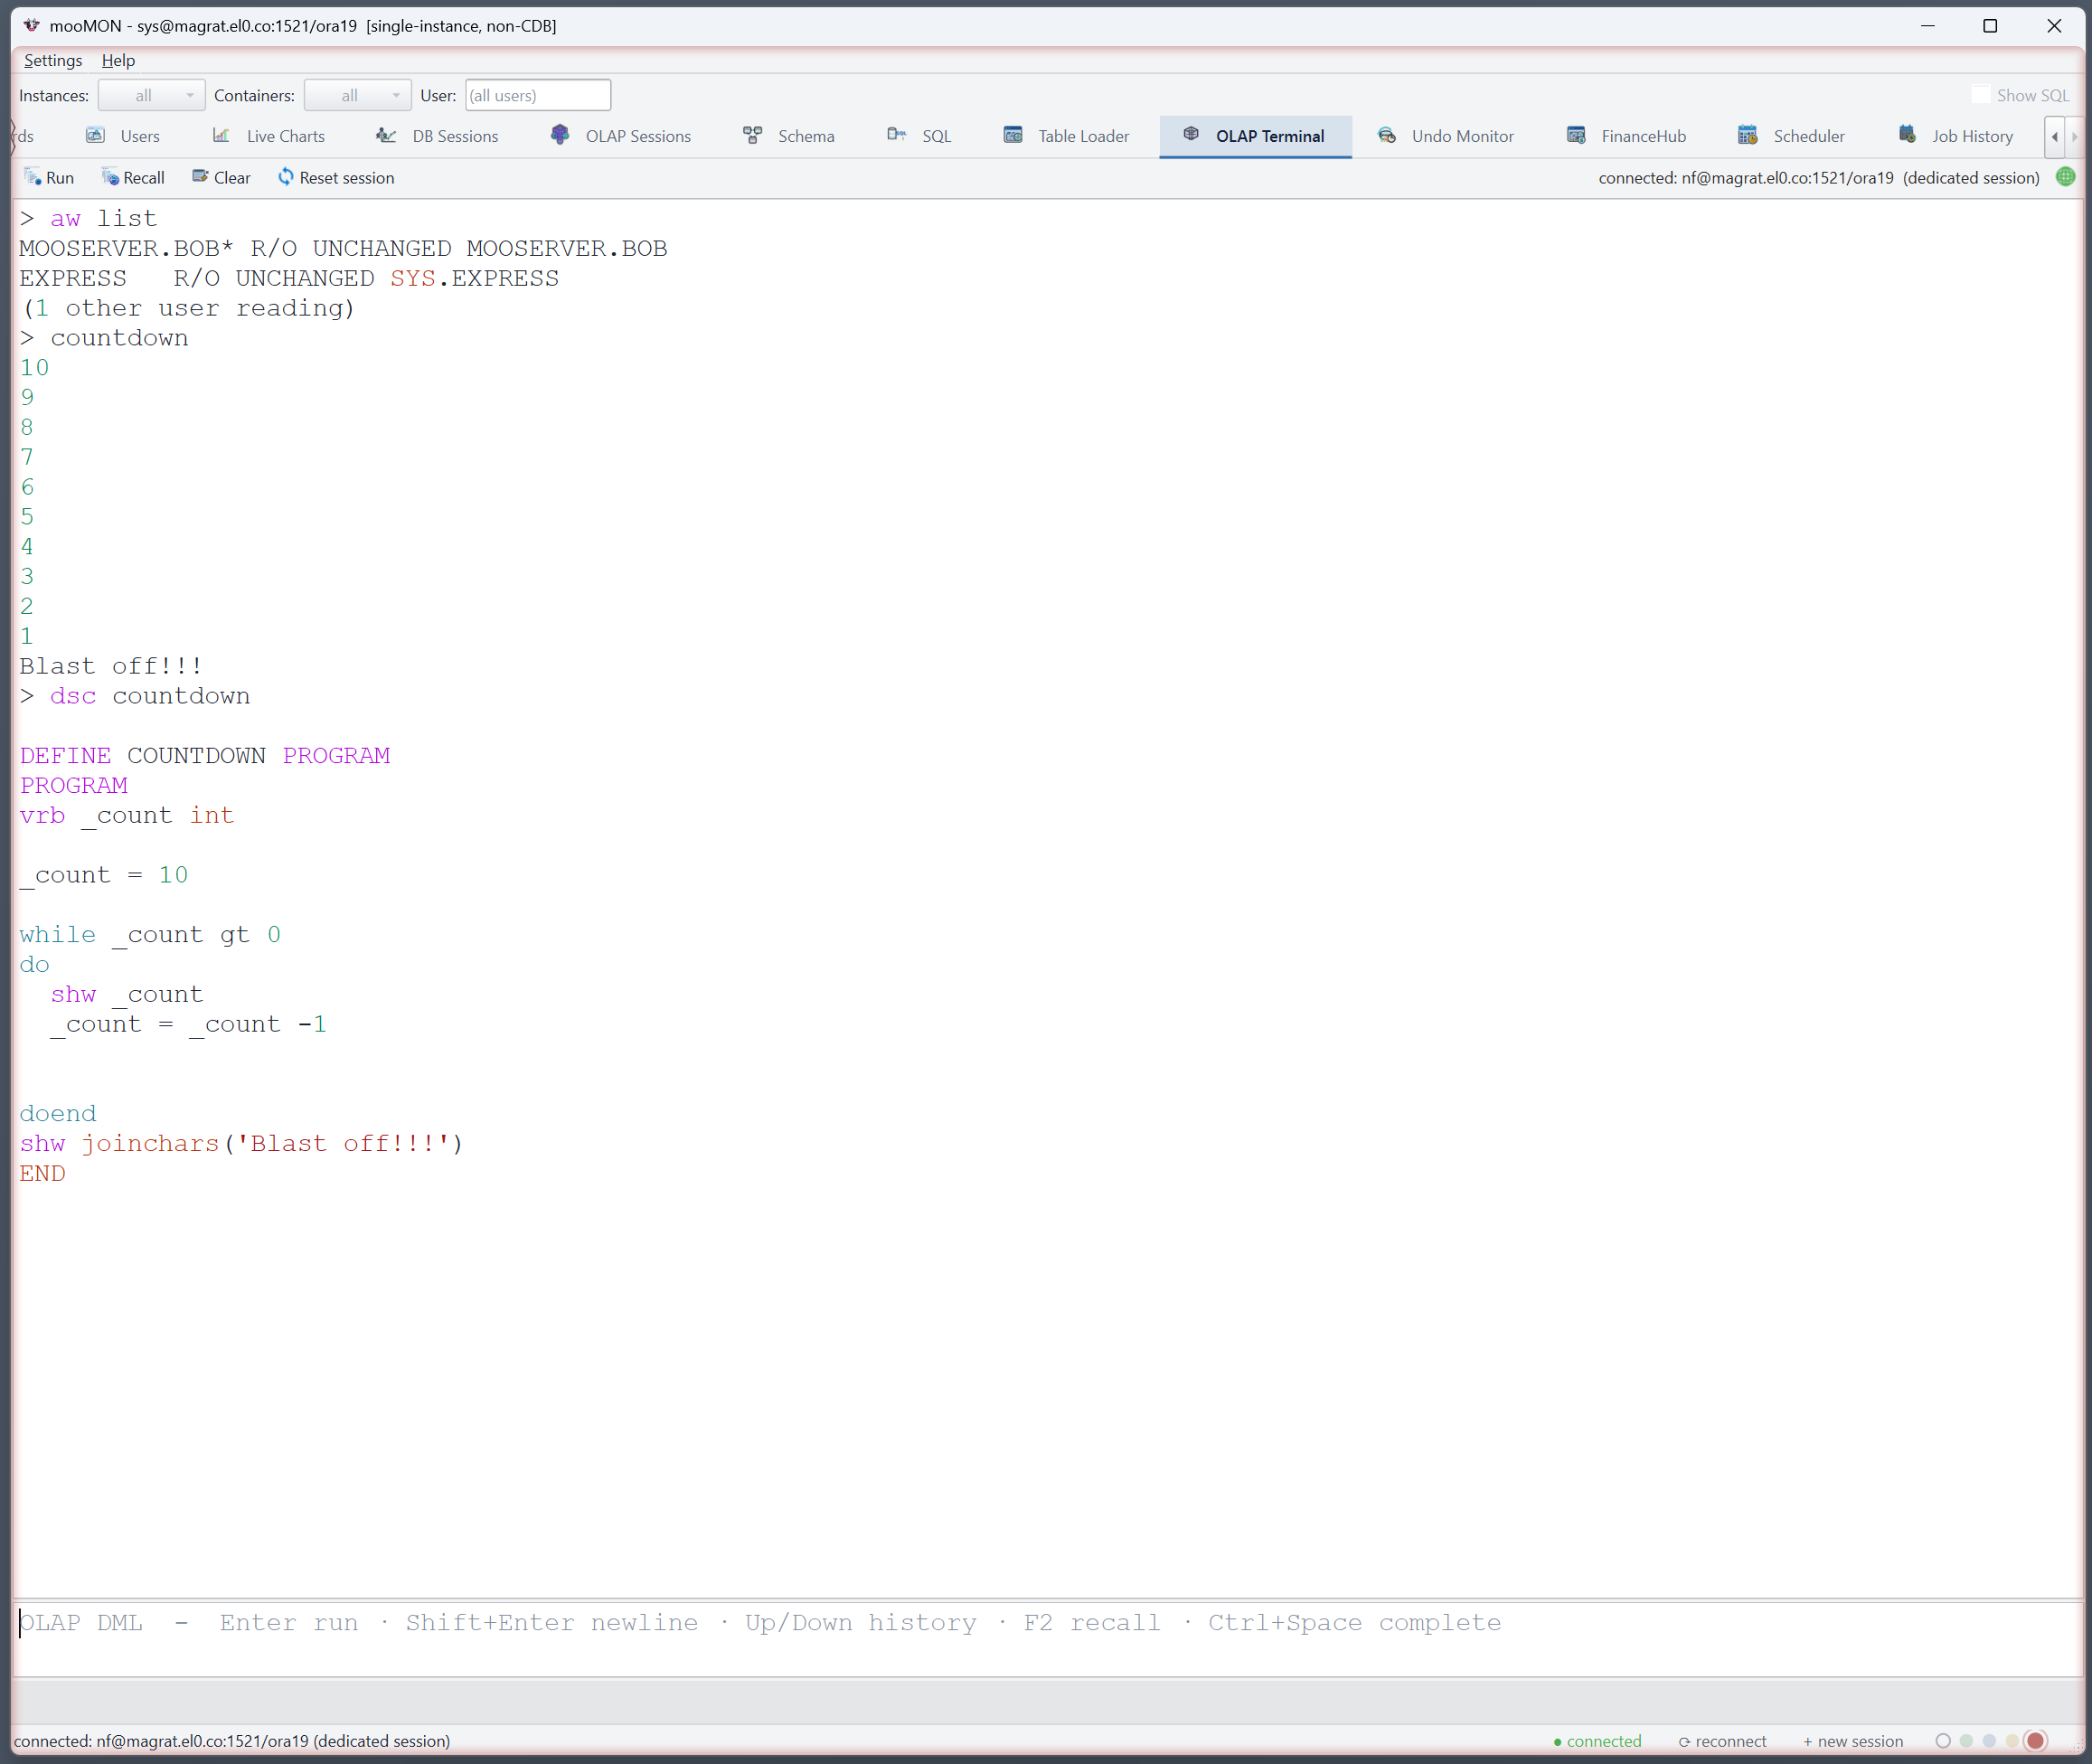Click the dedicated session connection text in toolbar
2092x1764 pixels.
click(1819, 178)
